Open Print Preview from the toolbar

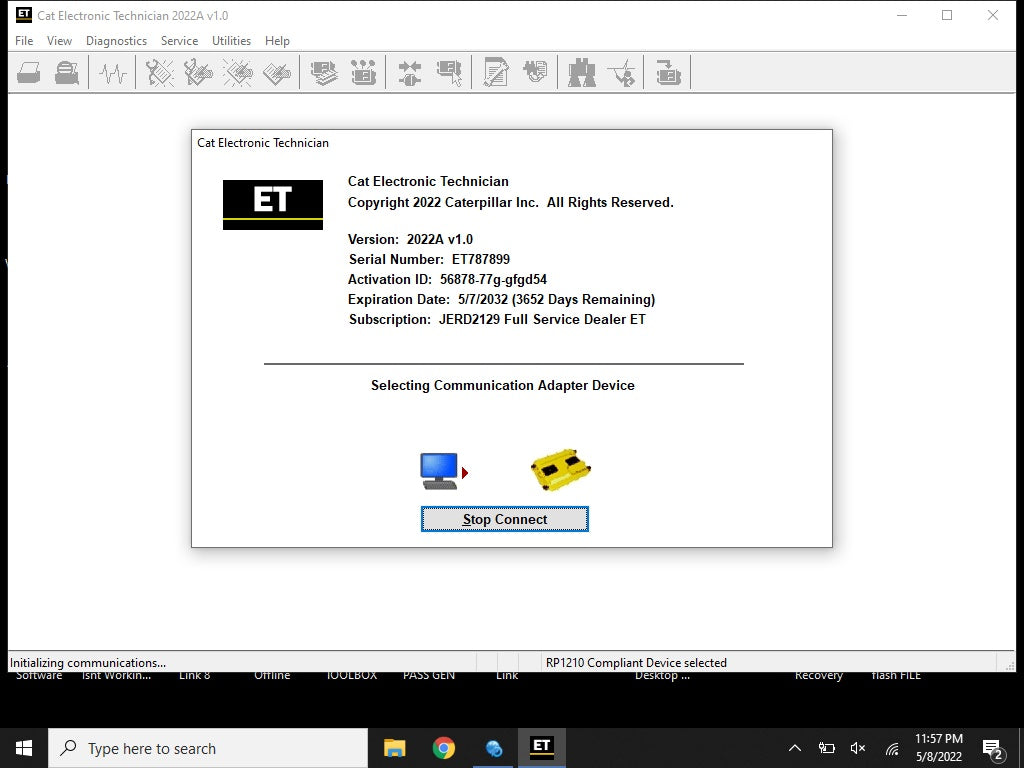click(x=67, y=72)
